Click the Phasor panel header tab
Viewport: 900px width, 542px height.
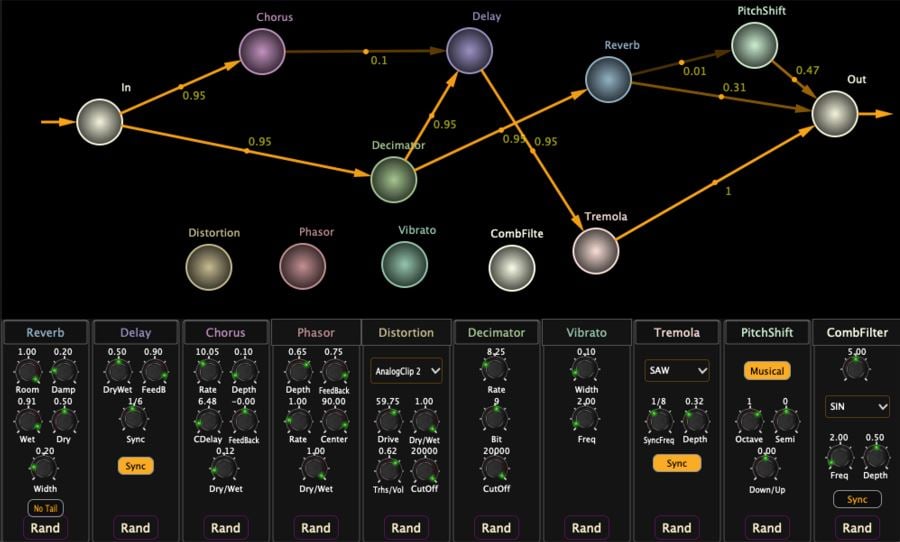click(x=316, y=333)
